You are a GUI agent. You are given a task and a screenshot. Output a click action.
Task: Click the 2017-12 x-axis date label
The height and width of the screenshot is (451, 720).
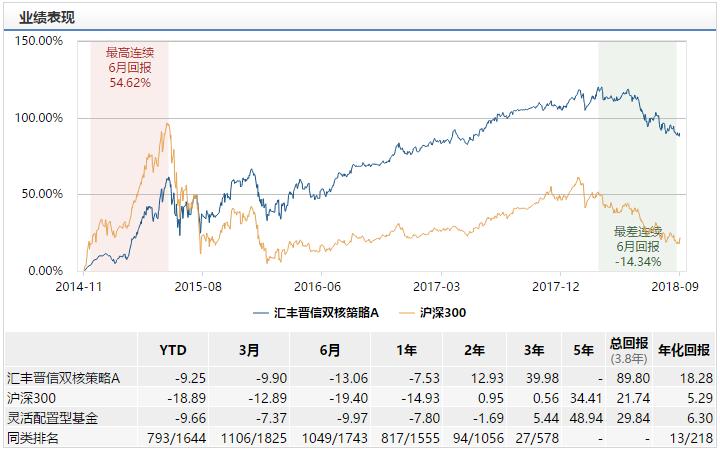pos(556,287)
